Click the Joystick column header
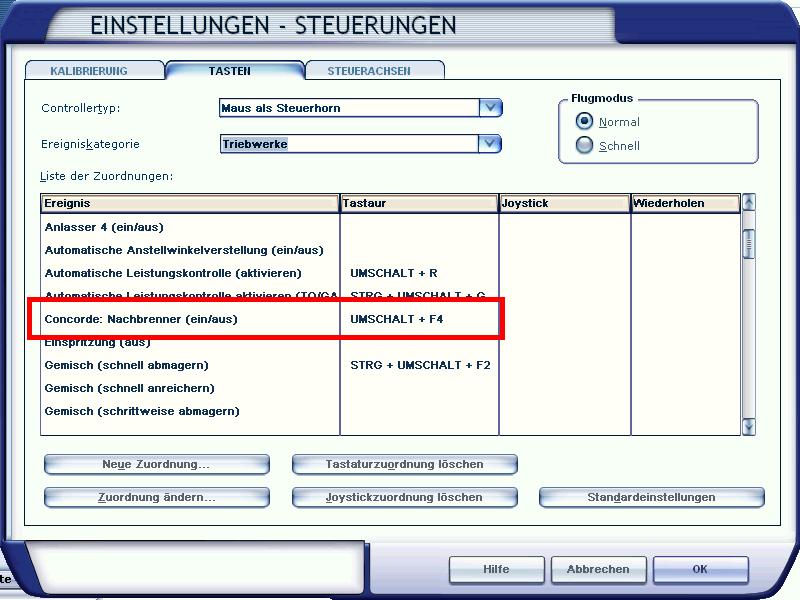800x600 pixels. [565, 203]
